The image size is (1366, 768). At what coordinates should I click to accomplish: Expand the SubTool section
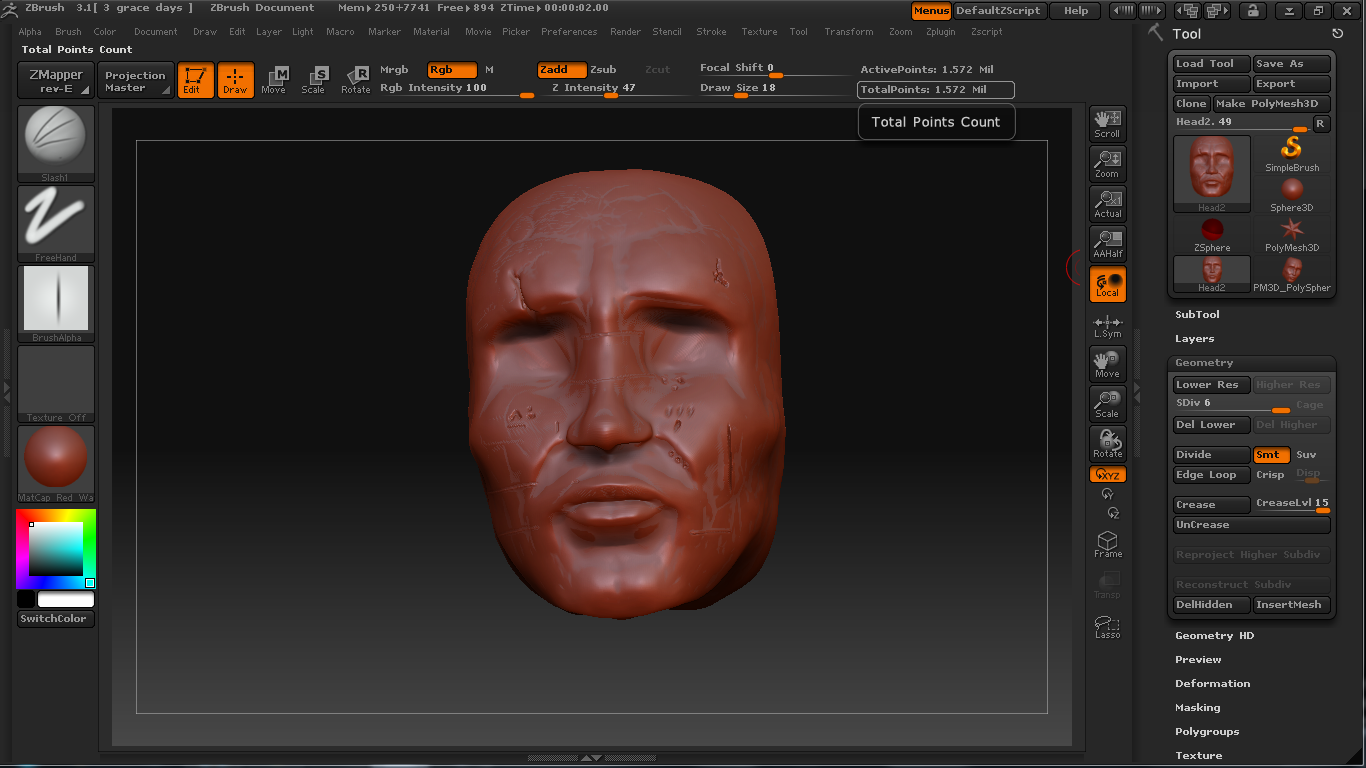[1197, 315]
